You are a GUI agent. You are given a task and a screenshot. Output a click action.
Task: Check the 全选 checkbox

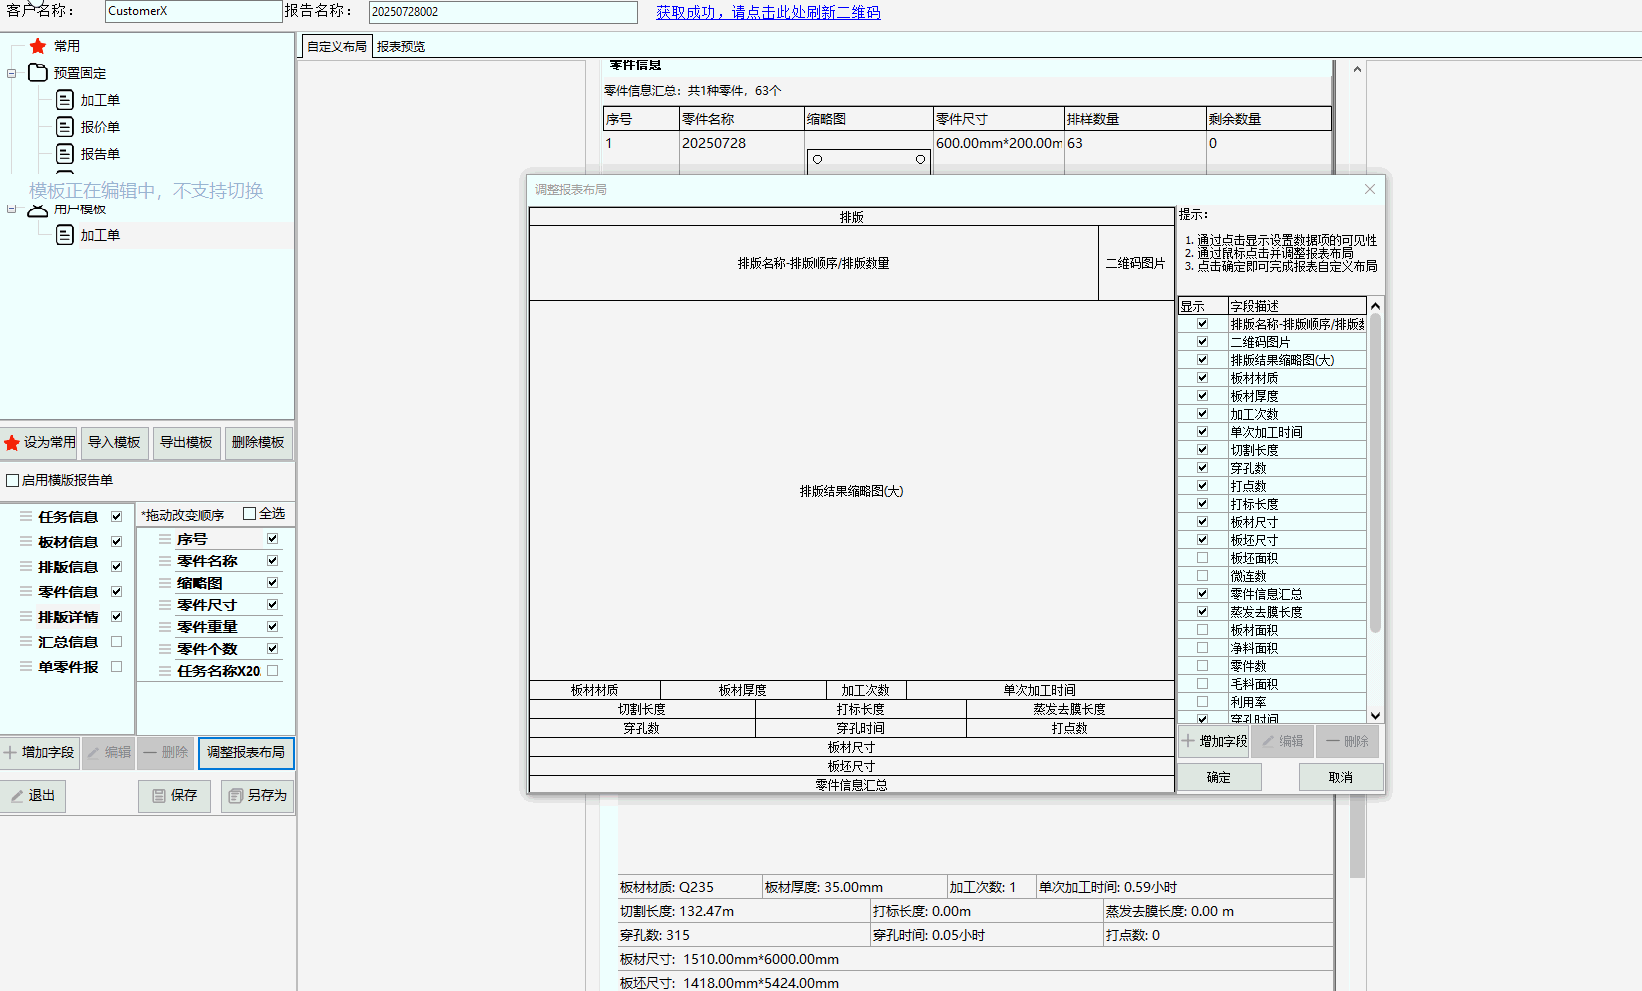pos(250,514)
